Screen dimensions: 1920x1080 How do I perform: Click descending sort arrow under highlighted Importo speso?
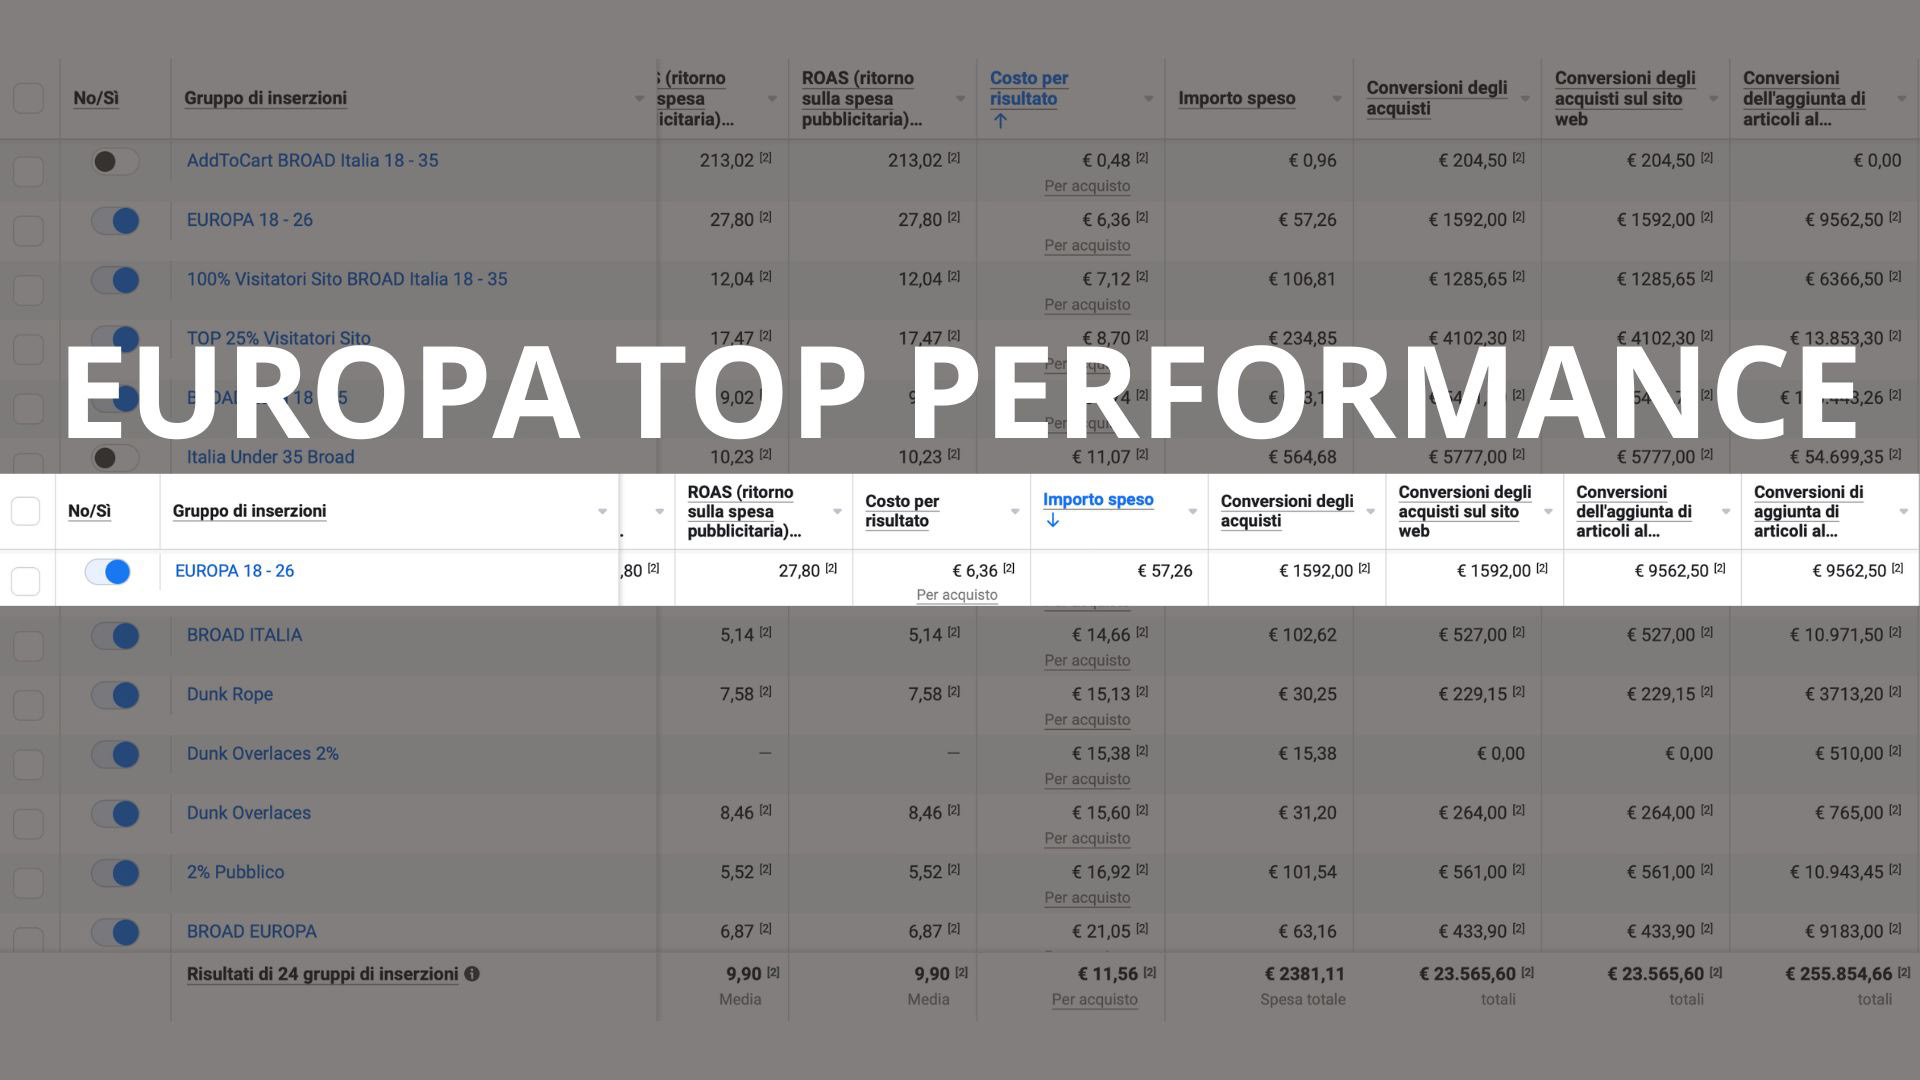click(1052, 521)
